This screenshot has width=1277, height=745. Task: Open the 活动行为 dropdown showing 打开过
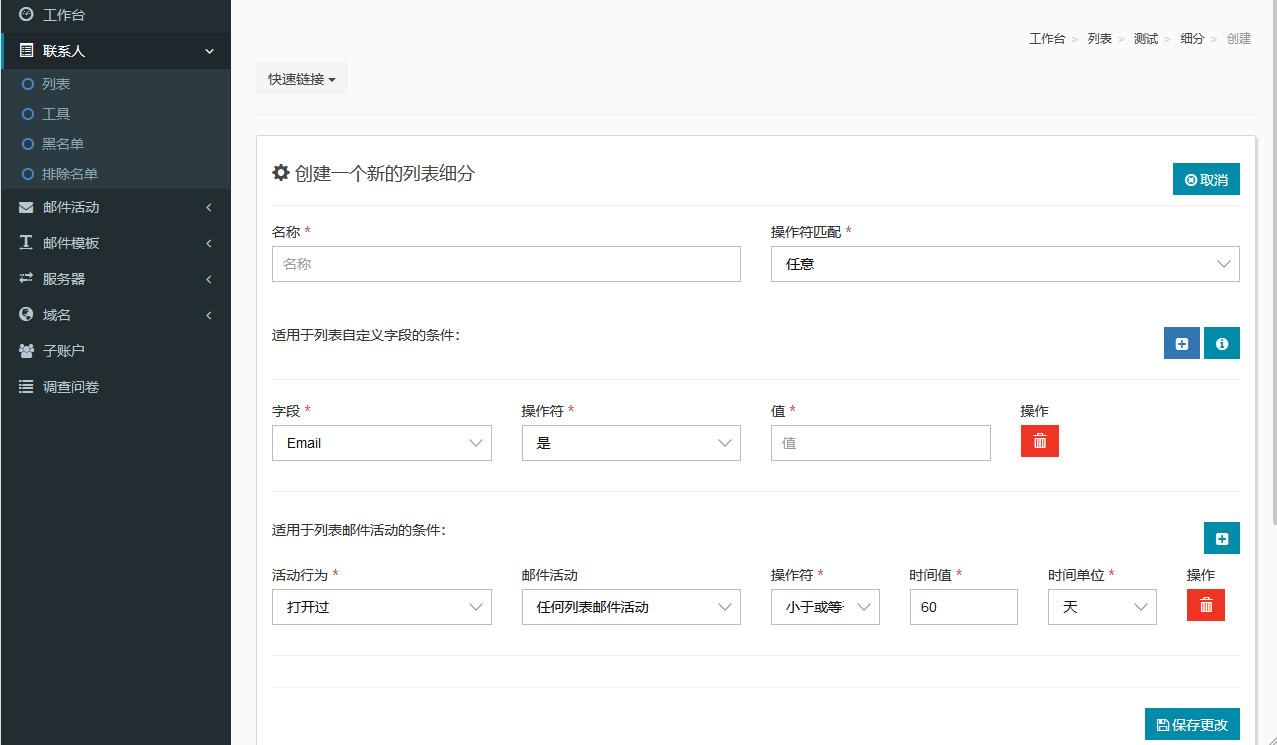pos(382,607)
